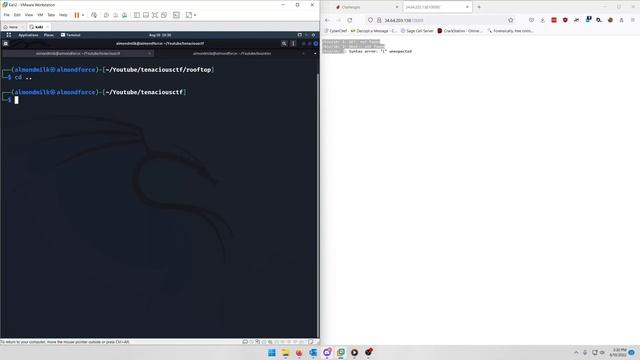Image resolution: width=640 pixels, height=360 pixels.
Task: Open the Sage Cell Server bookmark
Action: click(x=417, y=31)
